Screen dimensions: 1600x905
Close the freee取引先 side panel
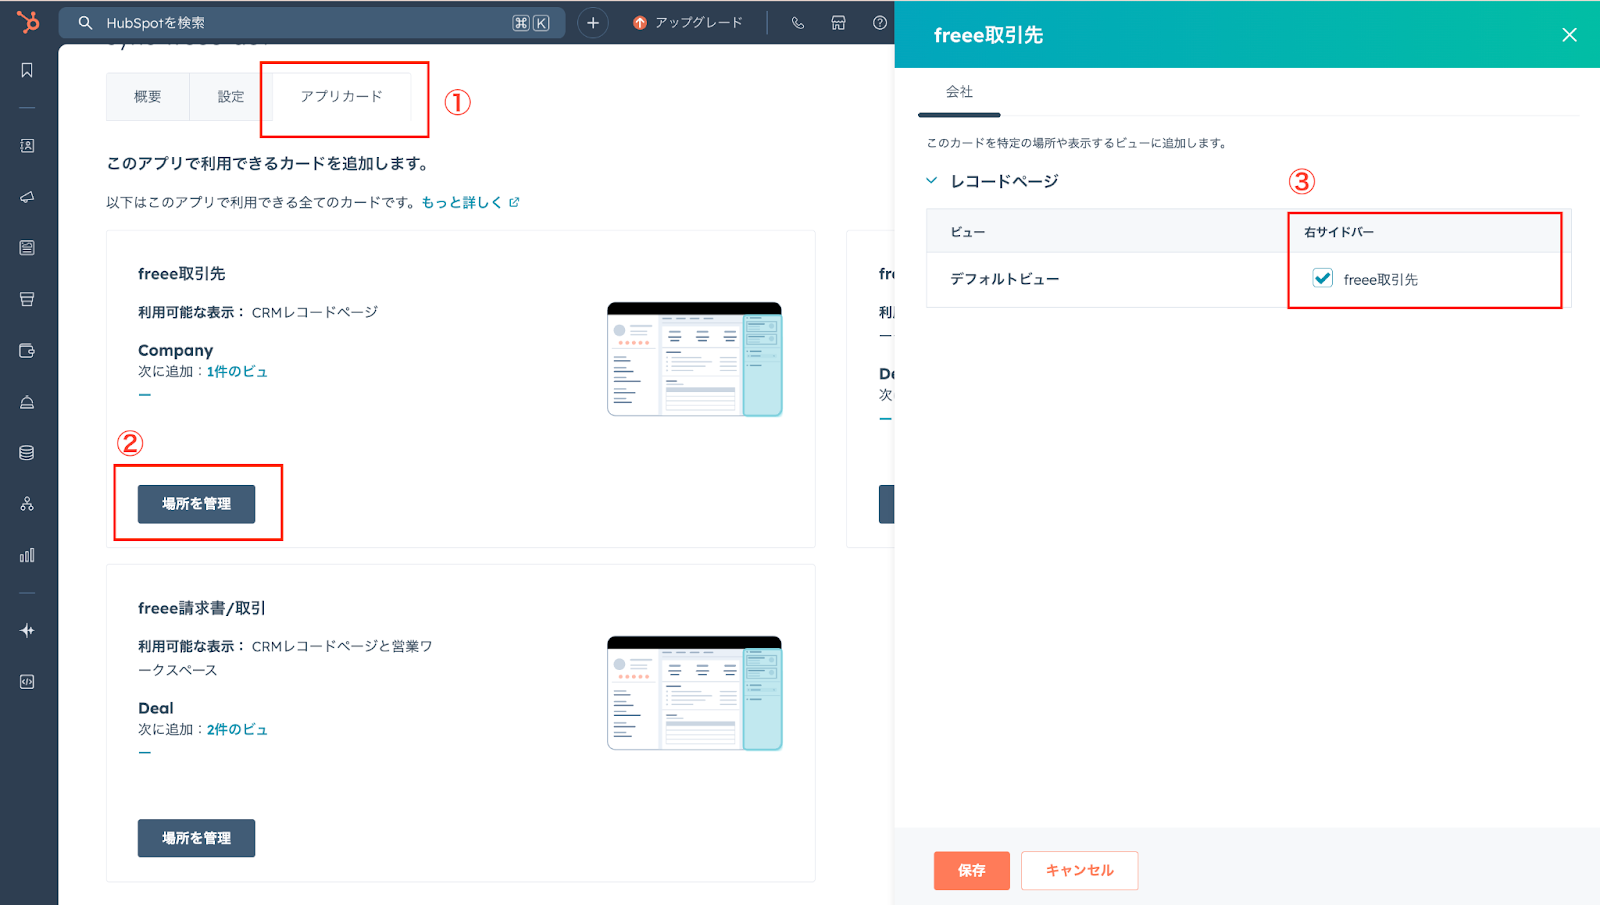tap(1570, 35)
